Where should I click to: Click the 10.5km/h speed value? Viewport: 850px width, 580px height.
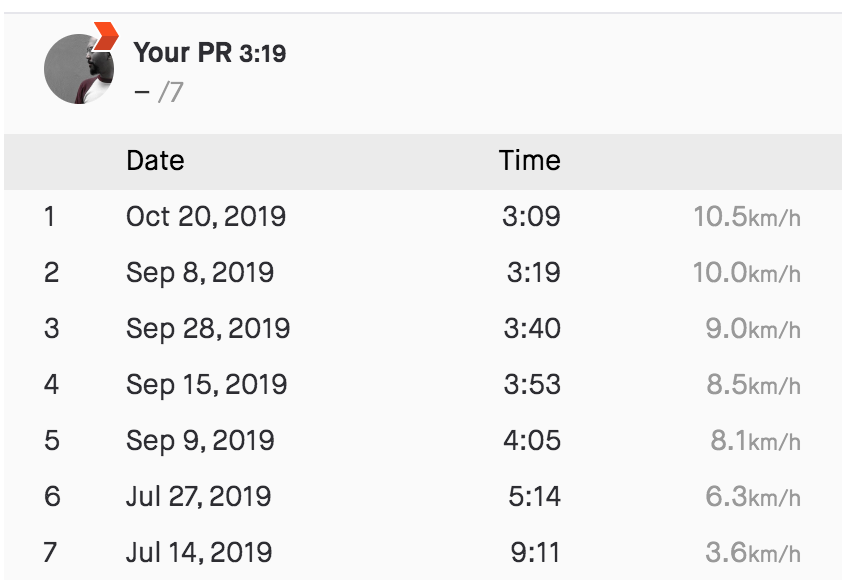click(x=747, y=217)
